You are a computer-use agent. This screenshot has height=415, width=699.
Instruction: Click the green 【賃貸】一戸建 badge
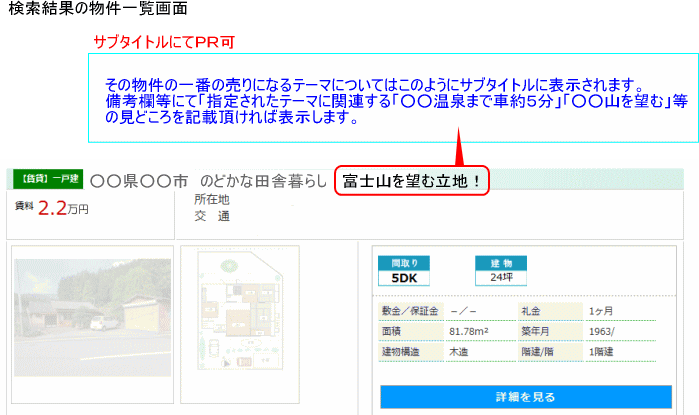[48, 179]
